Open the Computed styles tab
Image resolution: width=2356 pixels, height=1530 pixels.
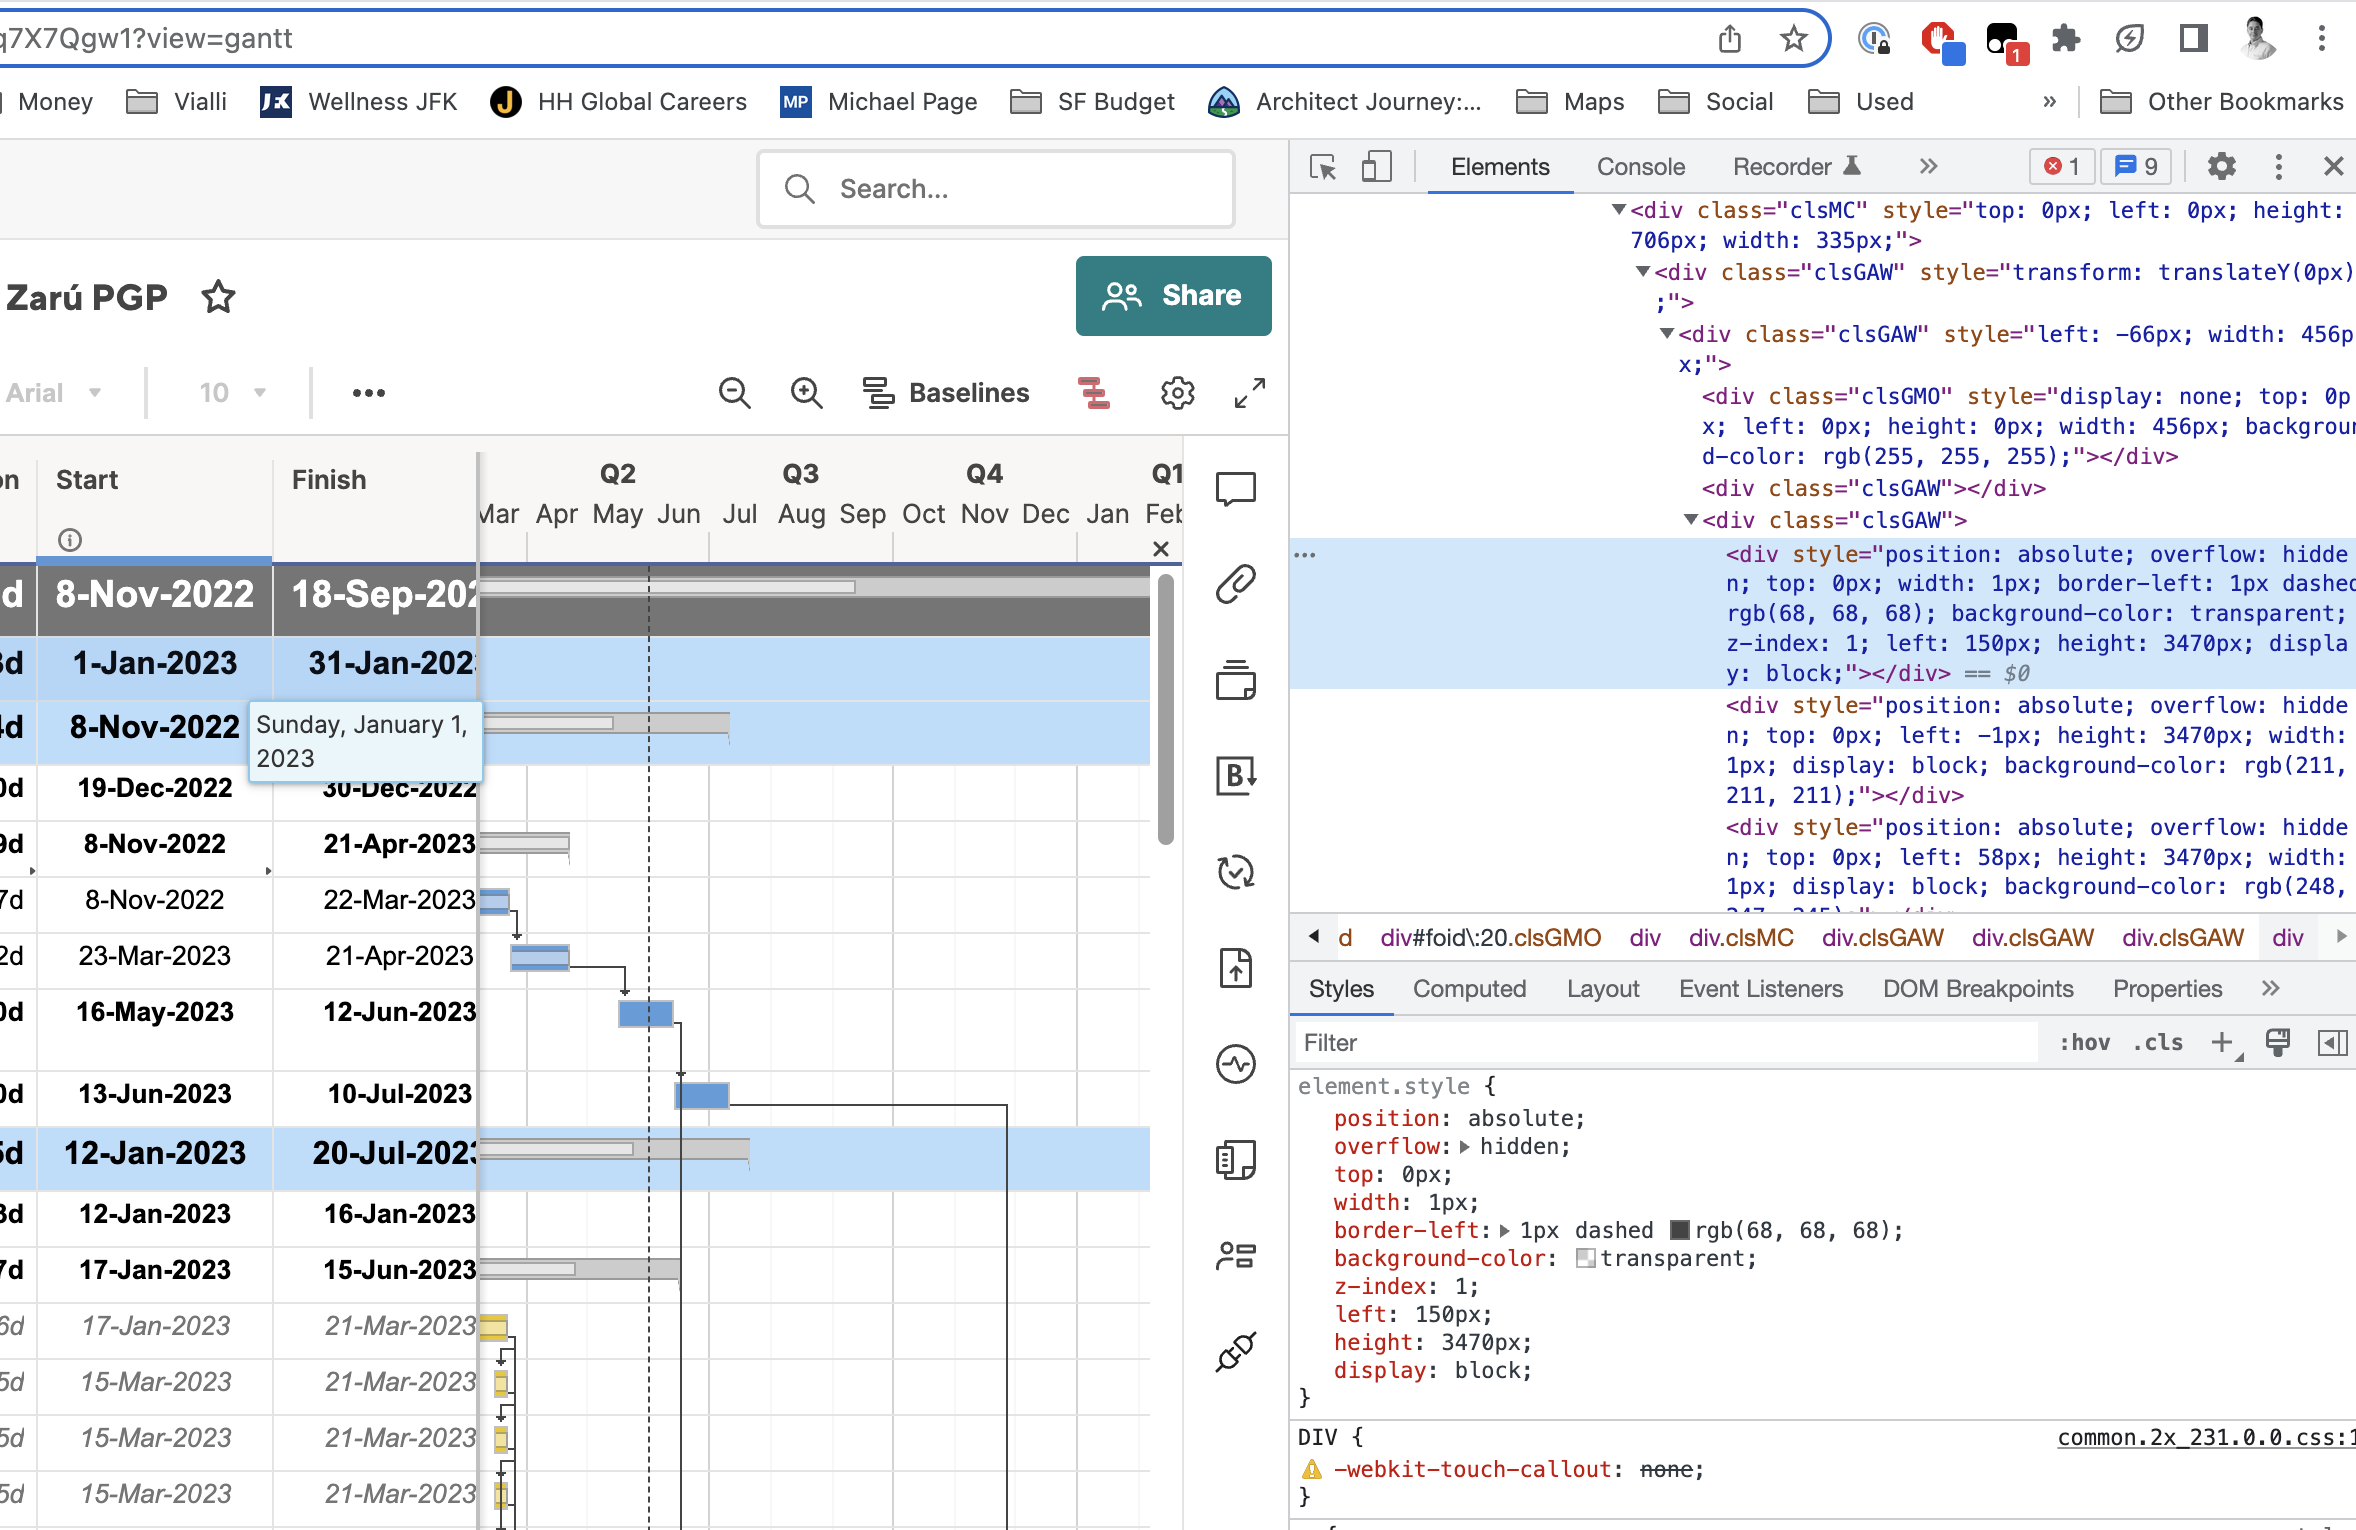click(x=1469, y=989)
